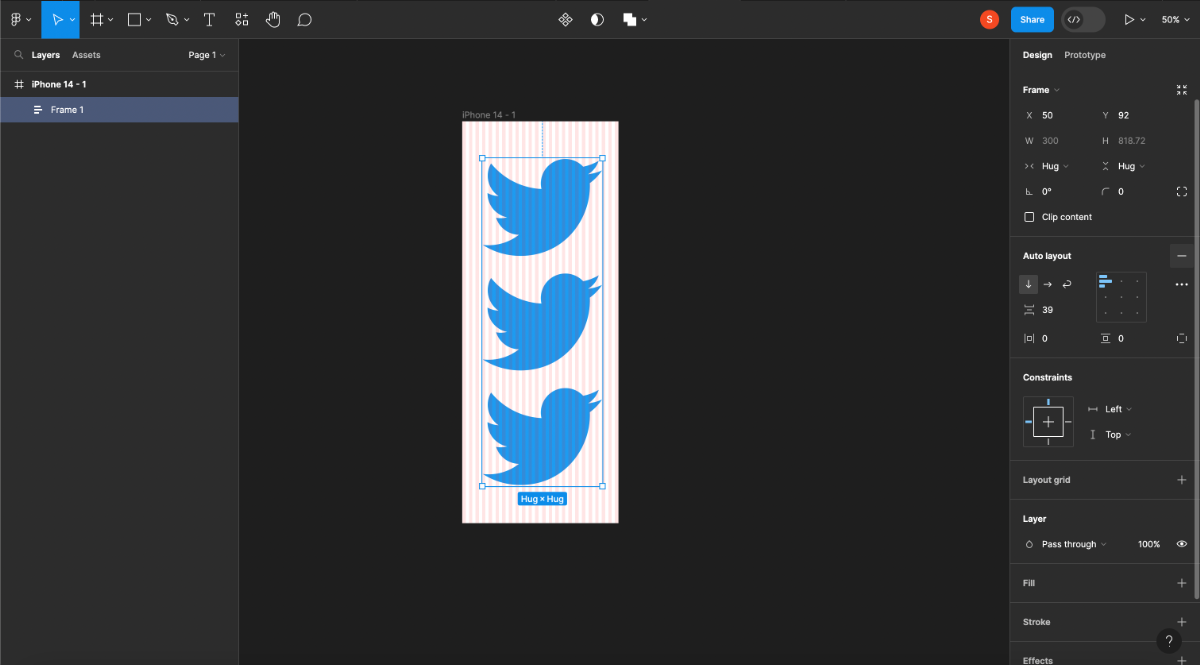Click the Create component icon
The image size is (1200, 665).
tap(565, 19)
